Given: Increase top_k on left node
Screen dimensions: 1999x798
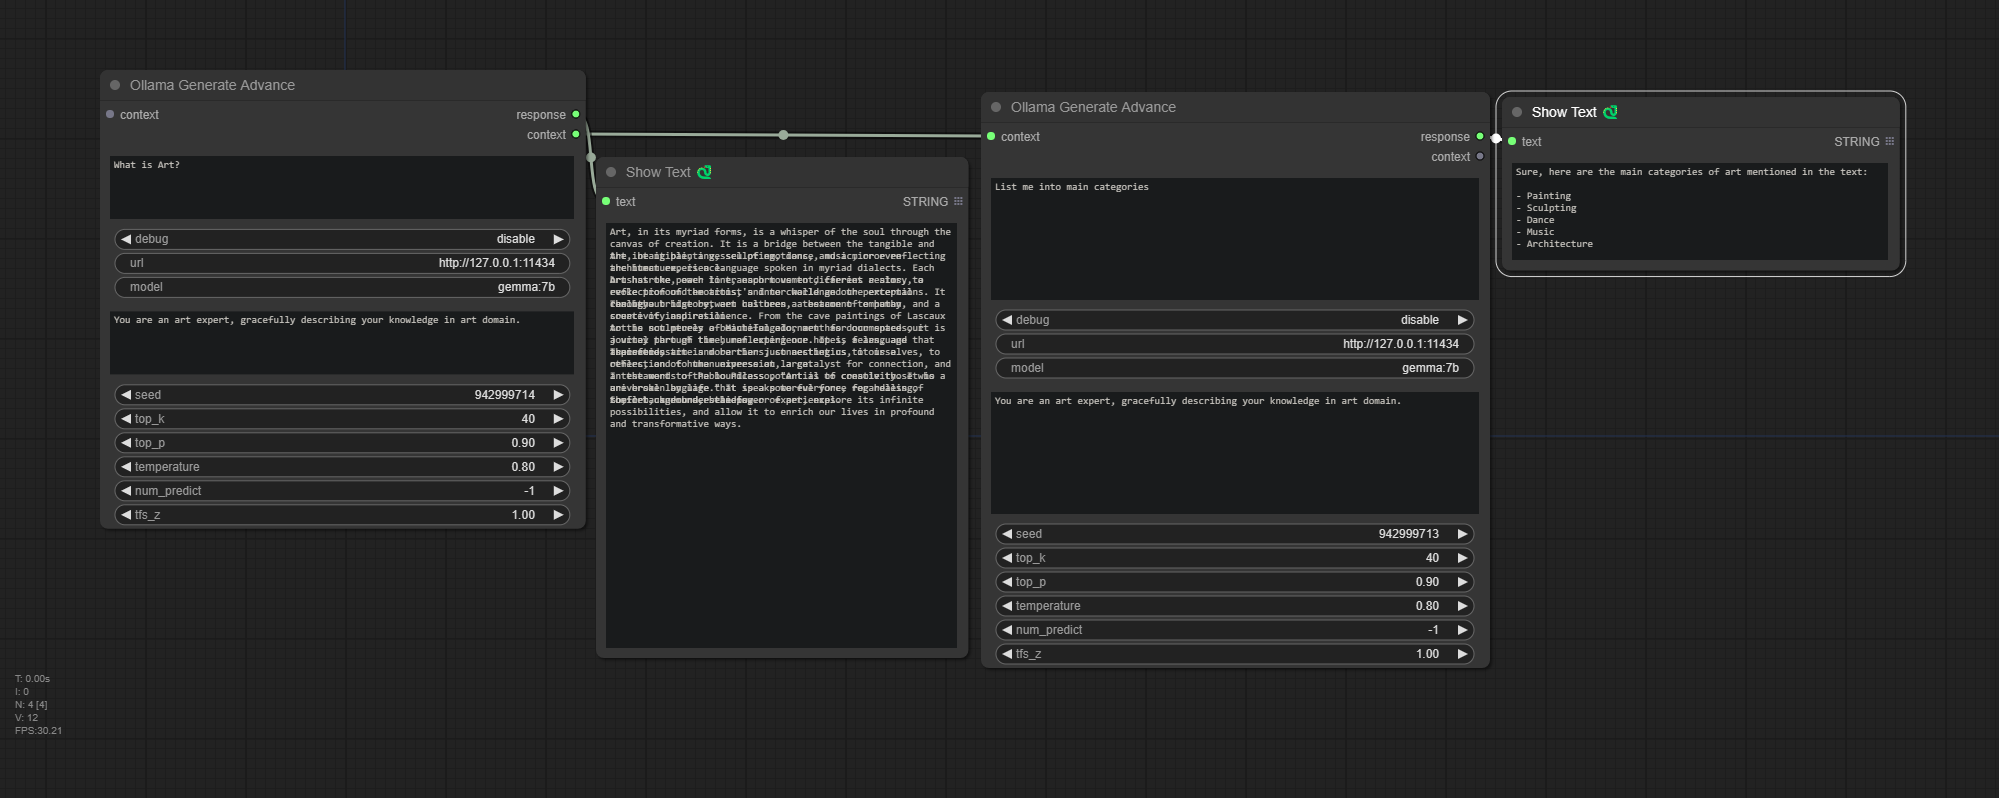Looking at the screenshot, I should pos(558,419).
